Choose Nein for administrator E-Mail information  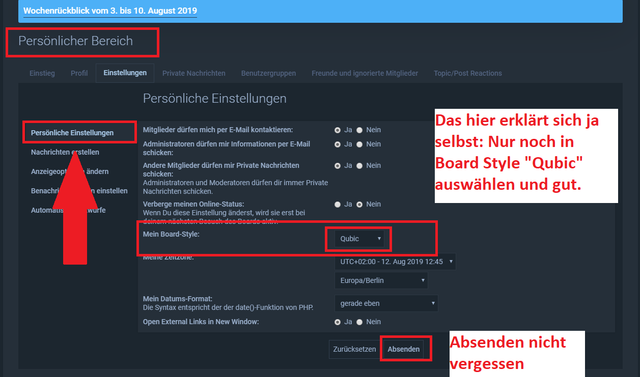pos(359,144)
